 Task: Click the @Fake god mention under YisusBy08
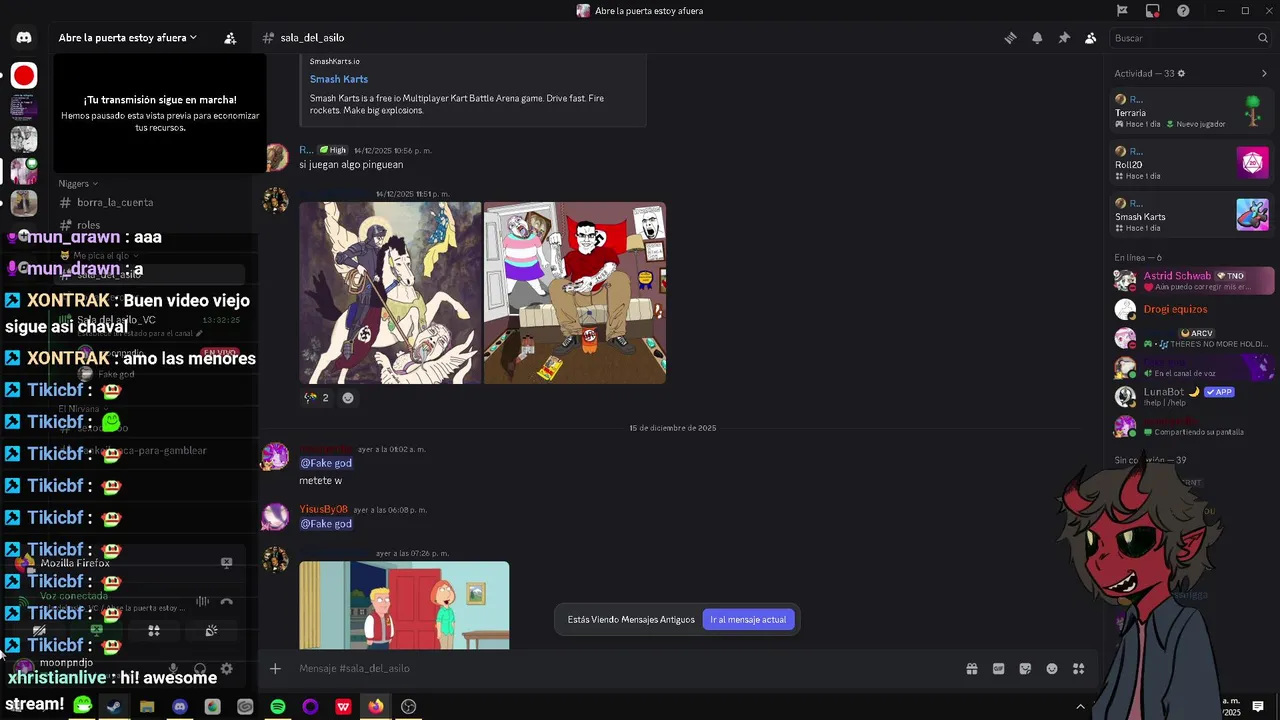point(326,524)
